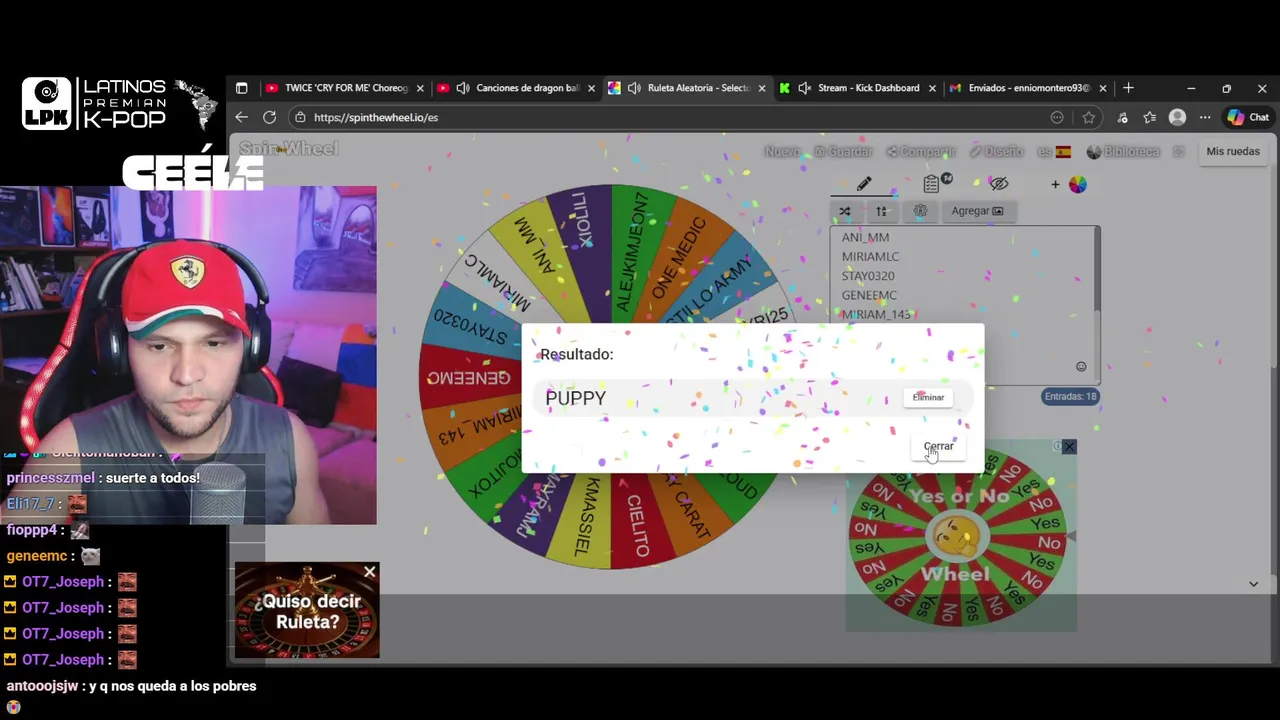Shuffle the wheel entries
Image resolution: width=1280 pixels, height=720 pixels.
845,211
